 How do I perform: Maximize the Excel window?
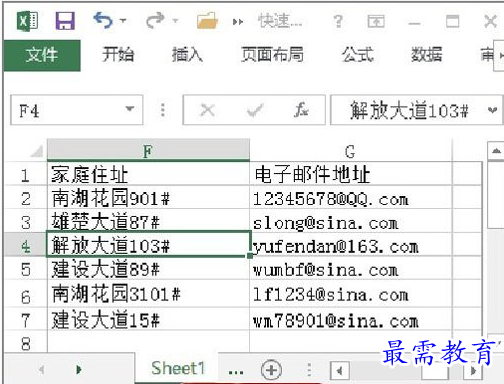click(452, 21)
